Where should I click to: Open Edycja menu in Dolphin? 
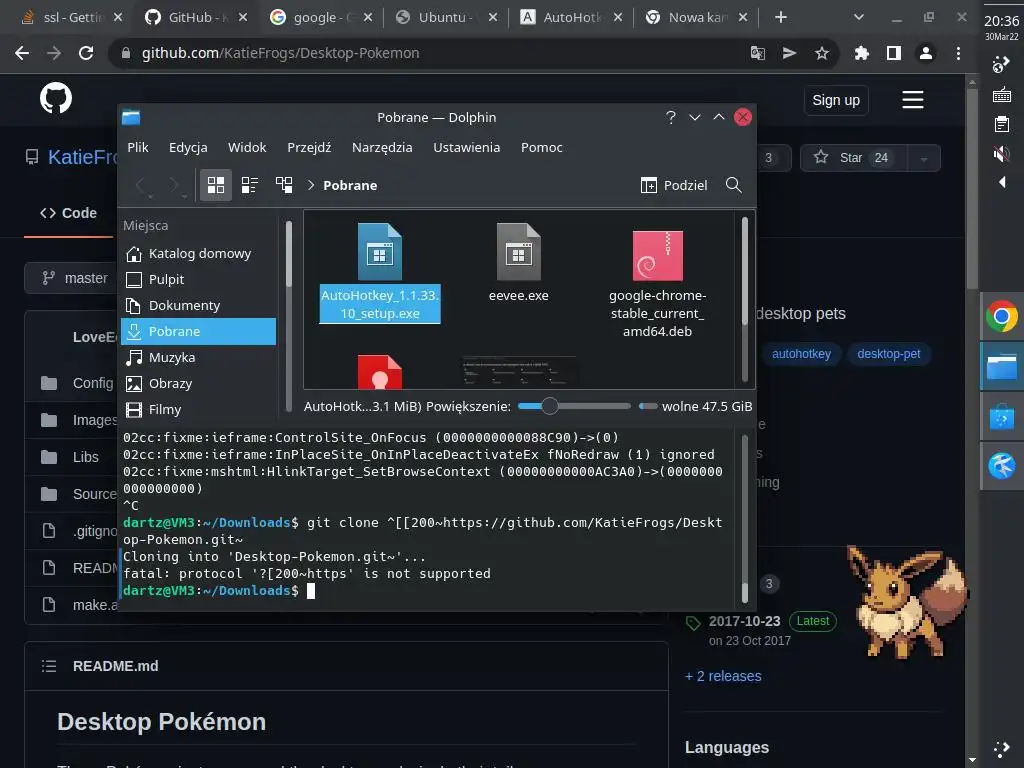coord(188,148)
